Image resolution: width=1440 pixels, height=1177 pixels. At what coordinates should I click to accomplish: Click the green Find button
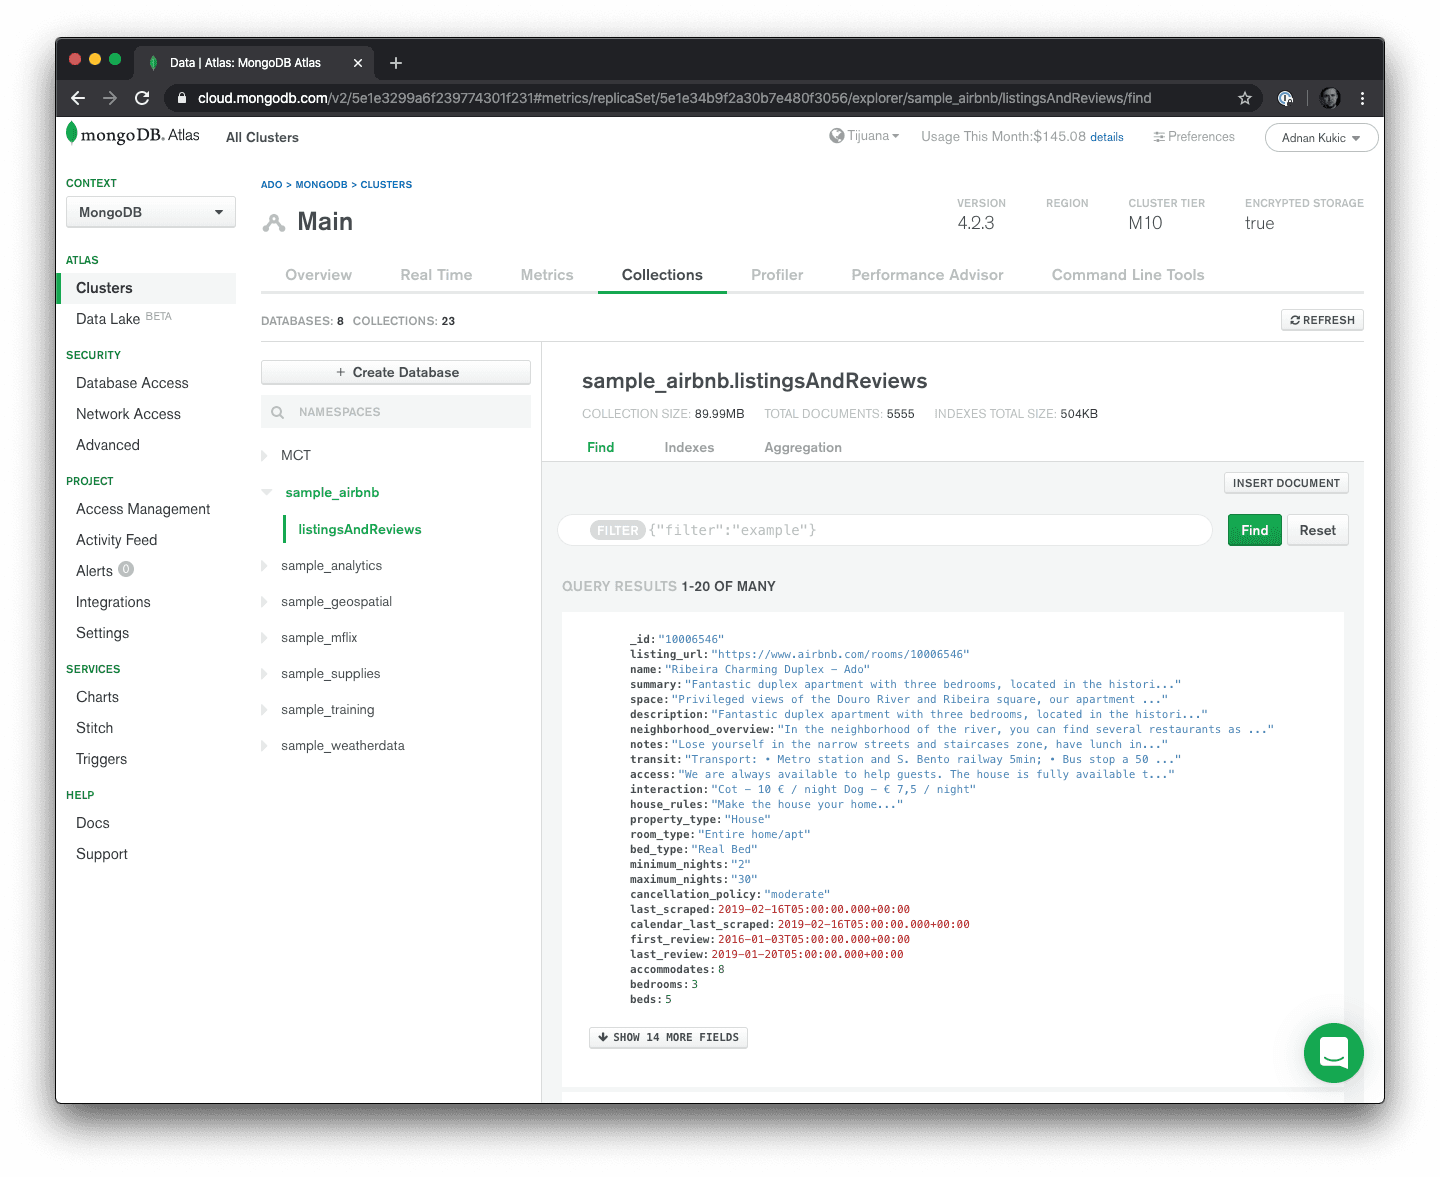tap(1254, 530)
